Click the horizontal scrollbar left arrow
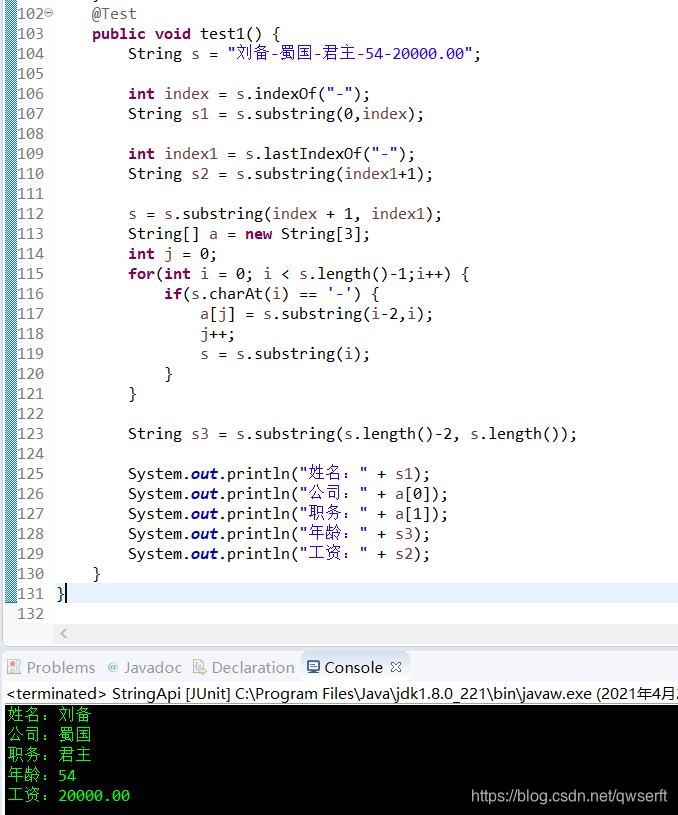The width and height of the screenshot is (678, 815). (63, 633)
